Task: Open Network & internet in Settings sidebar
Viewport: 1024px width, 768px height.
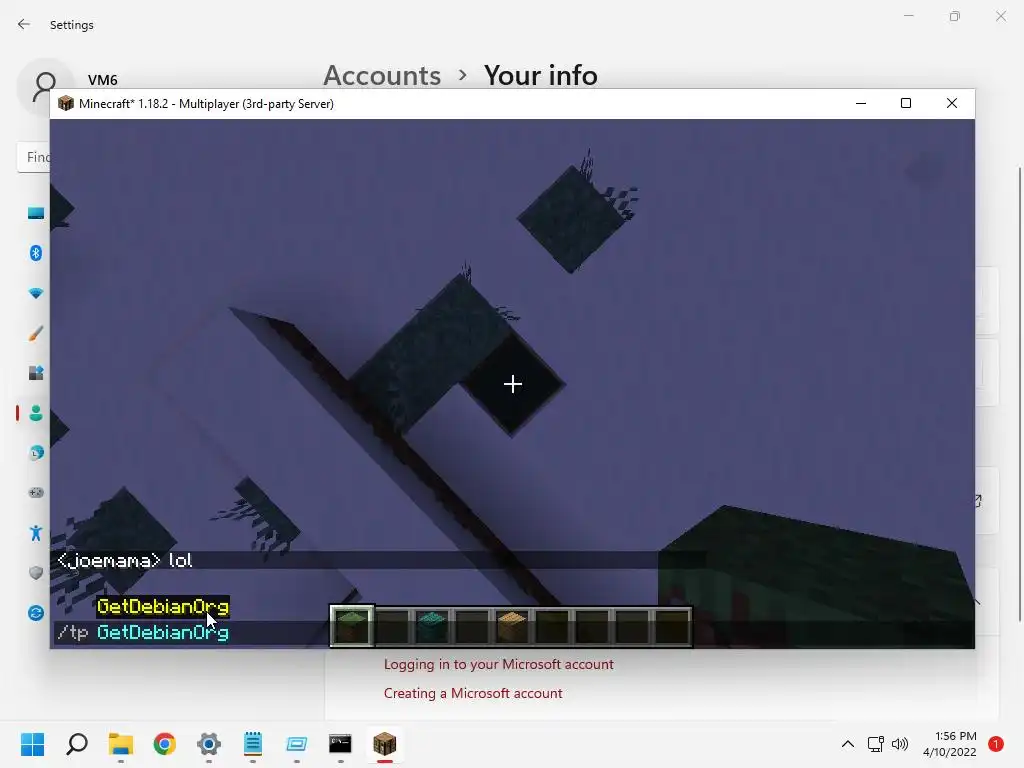Action: (x=35, y=293)
